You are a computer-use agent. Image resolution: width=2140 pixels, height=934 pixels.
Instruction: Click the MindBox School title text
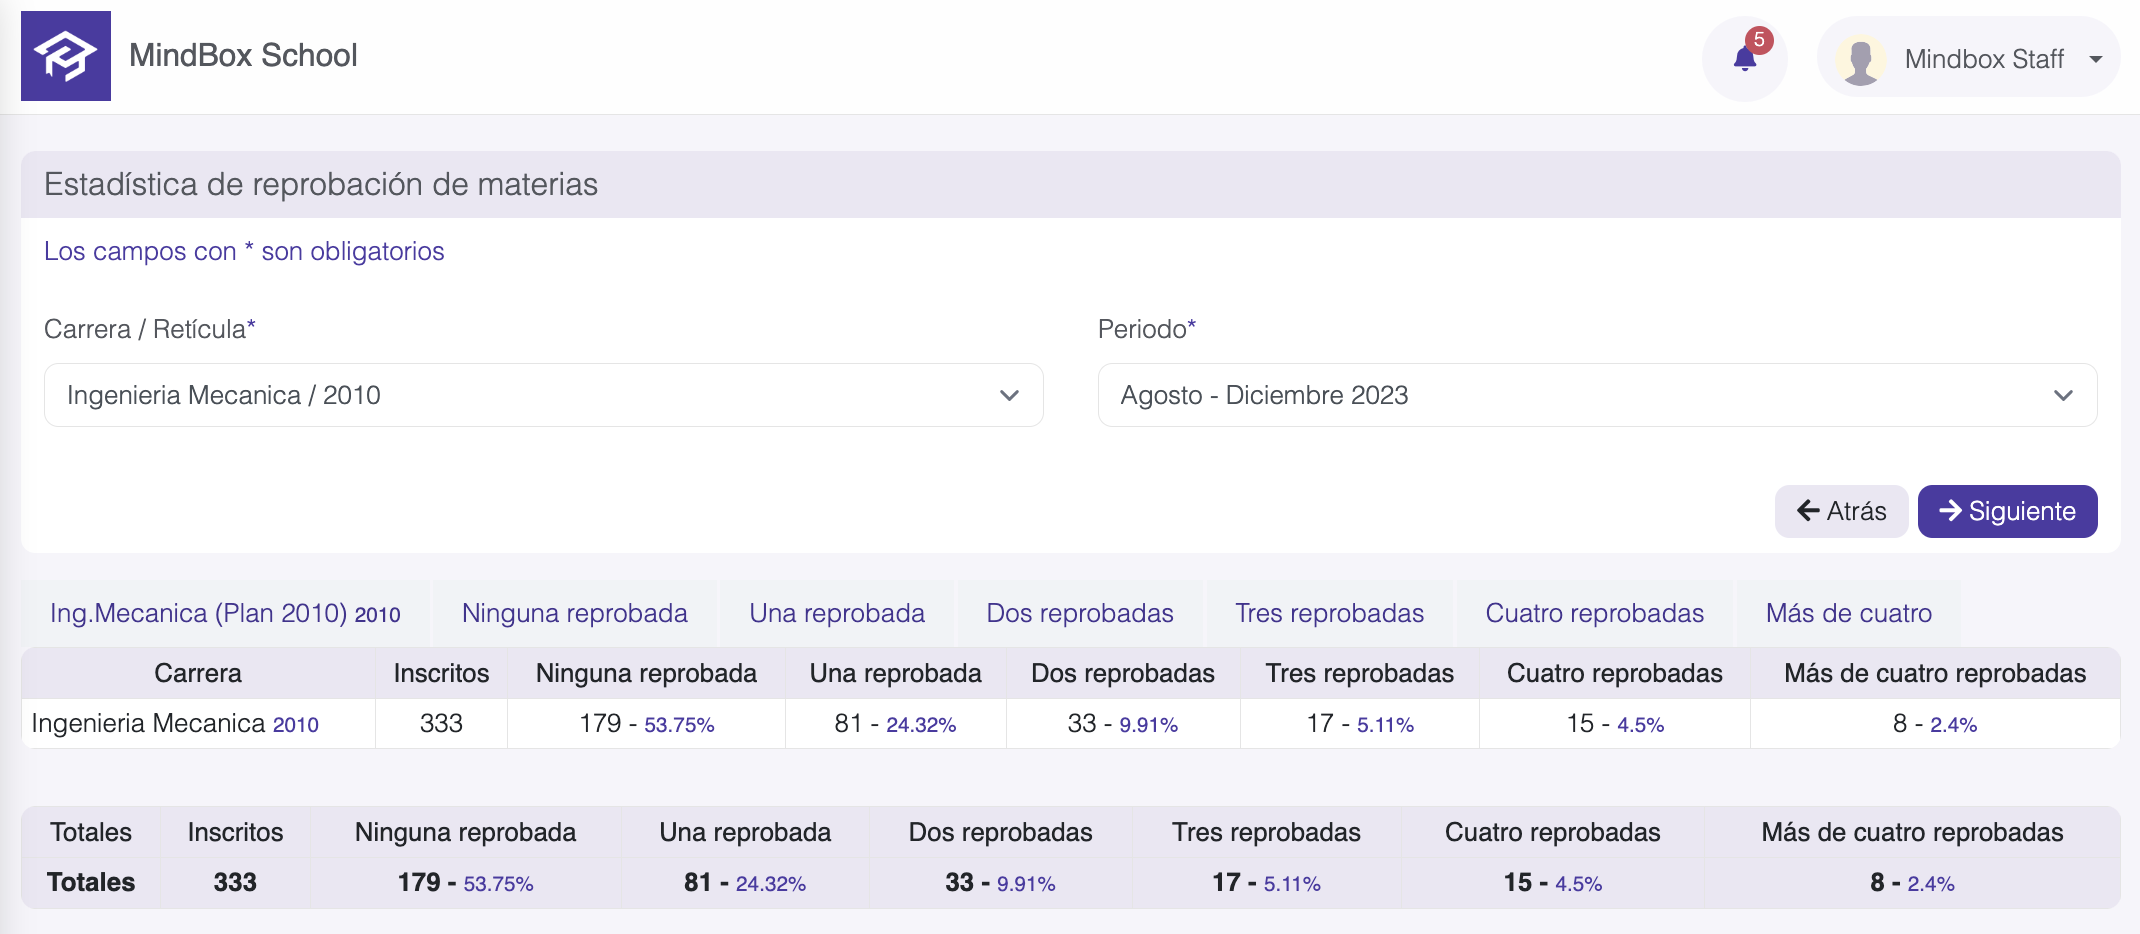(x=243, y=56)
